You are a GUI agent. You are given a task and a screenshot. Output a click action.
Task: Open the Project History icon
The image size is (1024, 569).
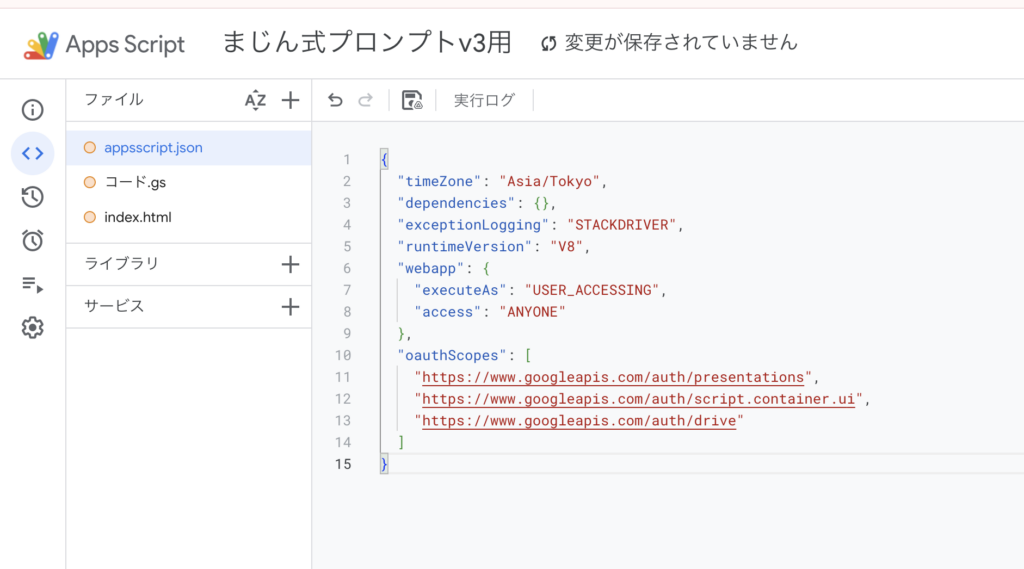pyautogui.click(x=32, y=197)
